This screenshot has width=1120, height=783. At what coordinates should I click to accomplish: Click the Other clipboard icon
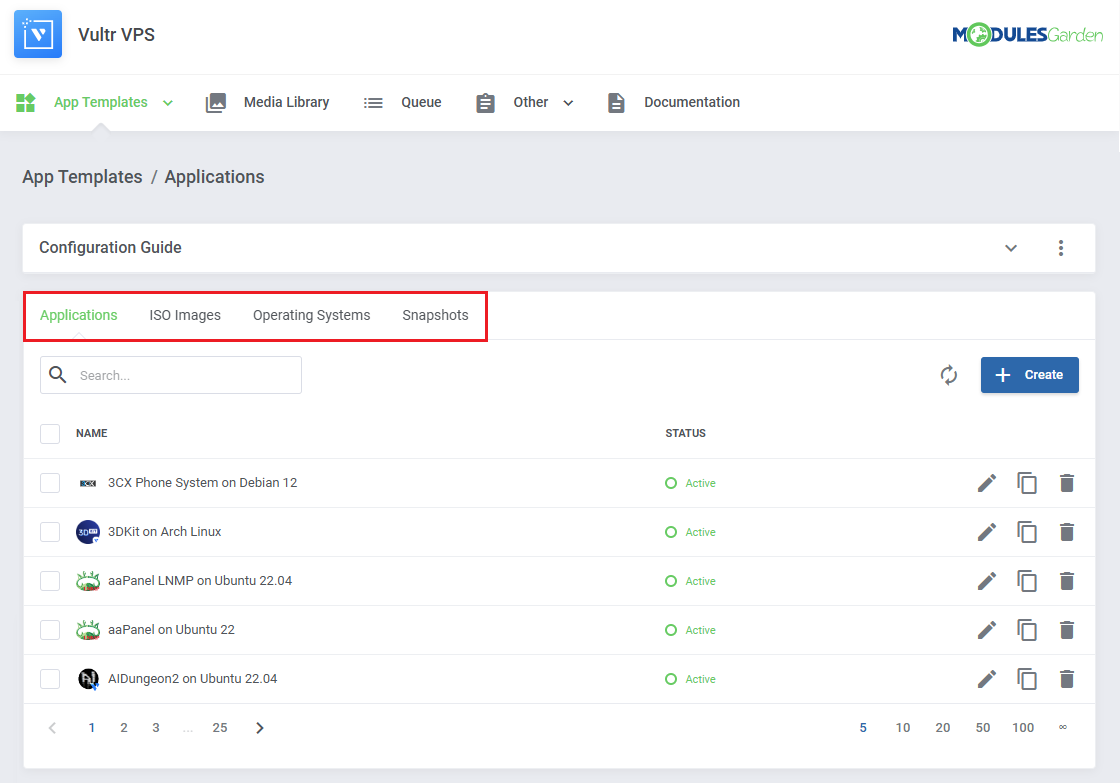pos(485,103)
